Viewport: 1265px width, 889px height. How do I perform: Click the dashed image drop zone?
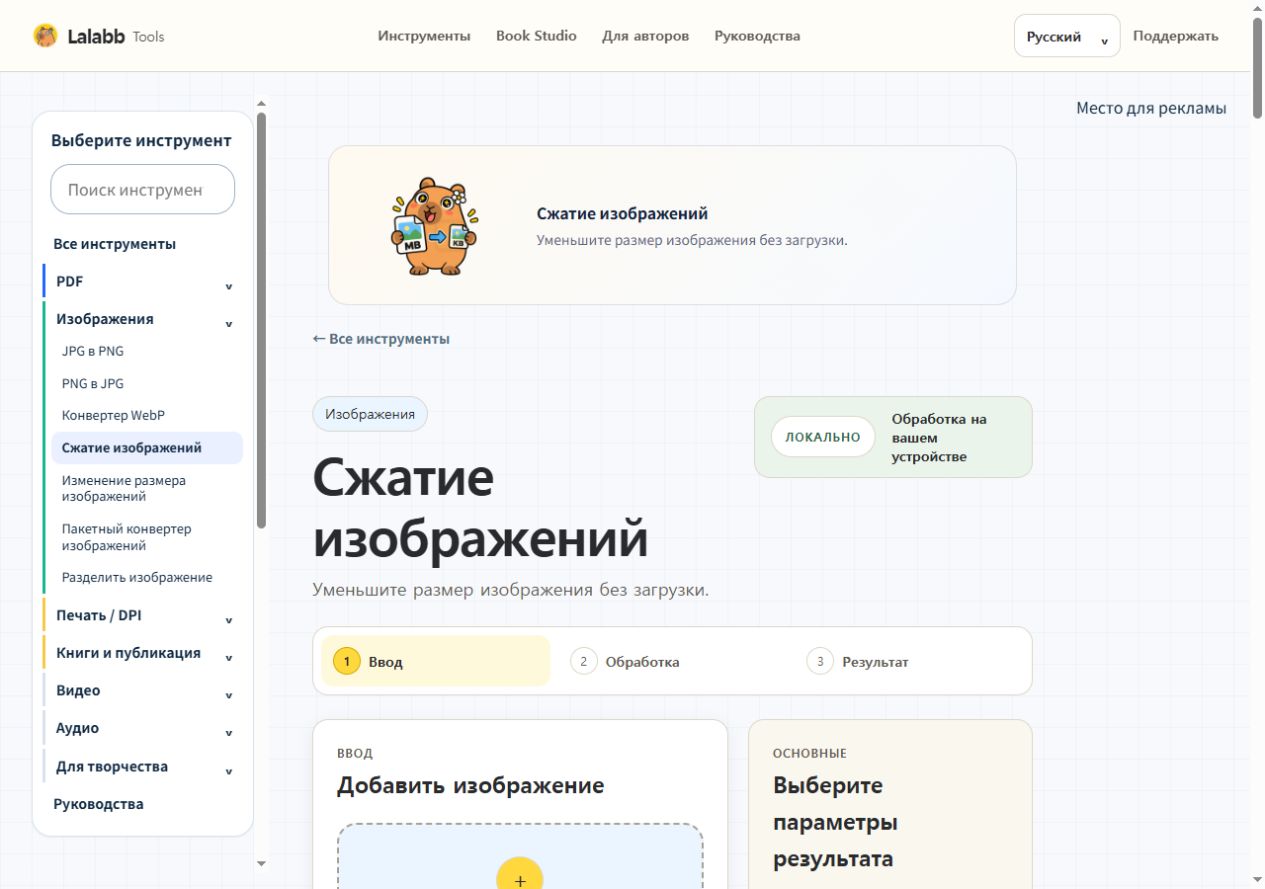520,856
